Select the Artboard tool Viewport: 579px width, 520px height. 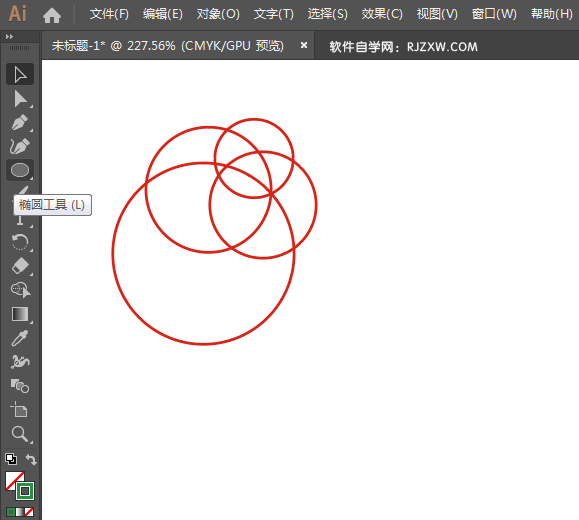[x=20, y=410]
